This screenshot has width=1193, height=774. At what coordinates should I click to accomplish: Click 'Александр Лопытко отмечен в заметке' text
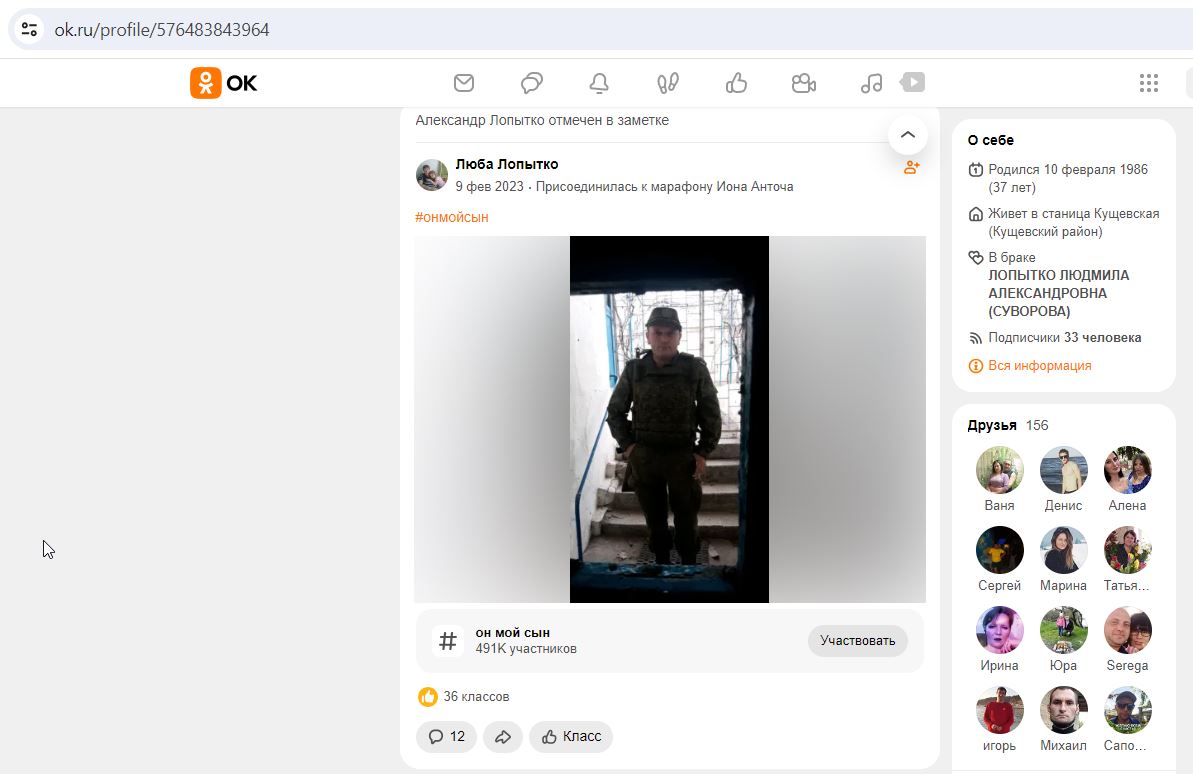click(542, 120)
